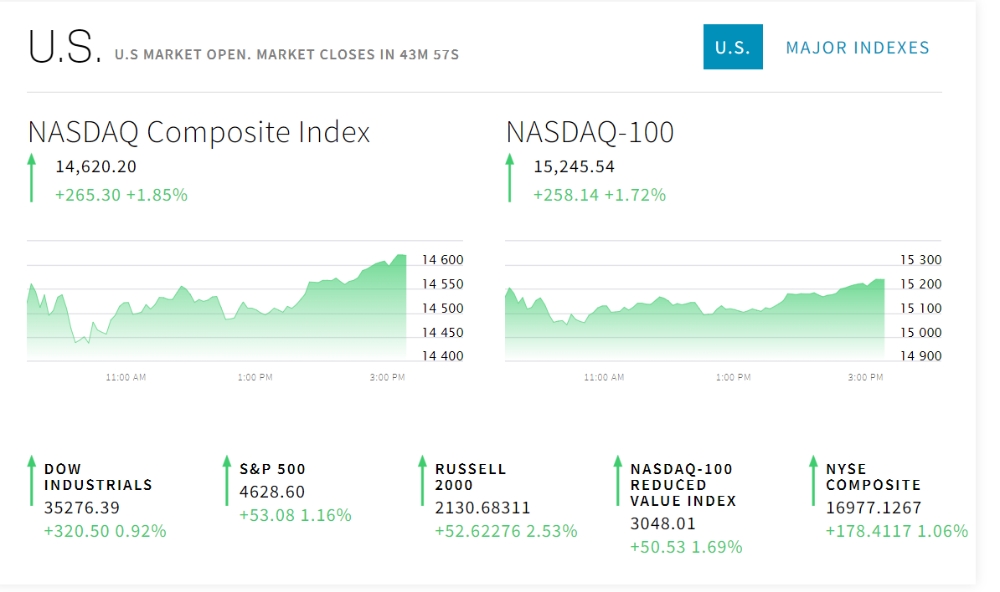Click the Russell 2000 up arrow icon
The image size is (1000, 592).
tap(422, 481)
